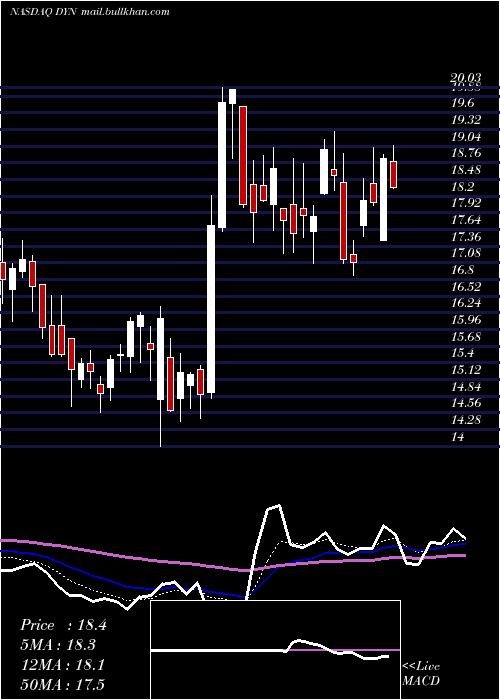
Task: Click the Price : 18.4 readout
Action: [63, 625]
